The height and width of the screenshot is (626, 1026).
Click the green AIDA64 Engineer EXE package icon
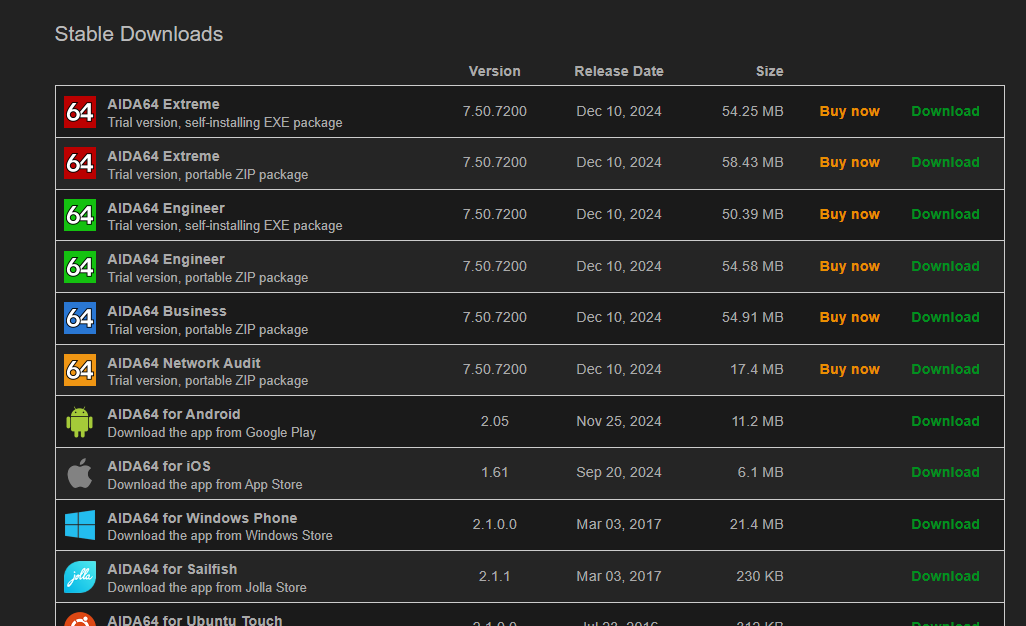(x=79, y=215)
